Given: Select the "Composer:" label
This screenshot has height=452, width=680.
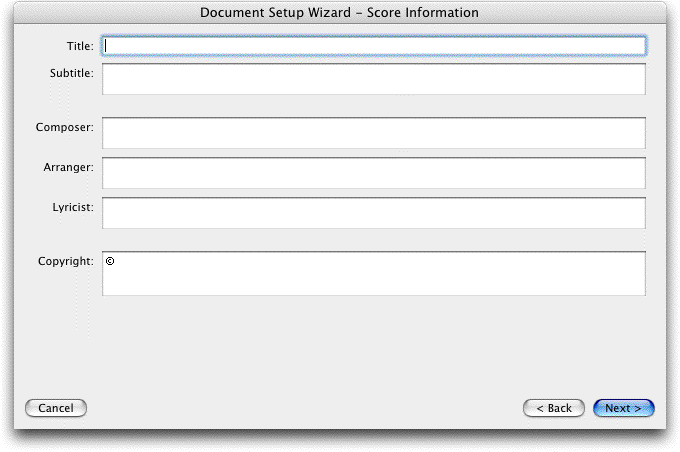Looking at the screenshot, I should tap(65, 128).
